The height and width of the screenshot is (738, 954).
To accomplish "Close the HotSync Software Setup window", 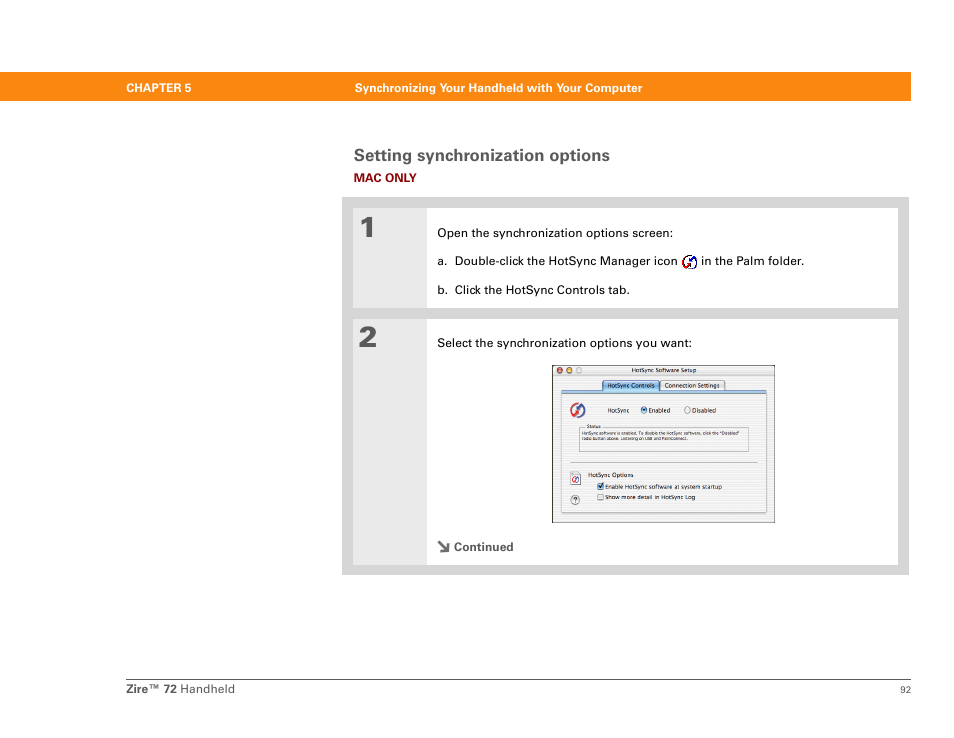I will [560, 370].
